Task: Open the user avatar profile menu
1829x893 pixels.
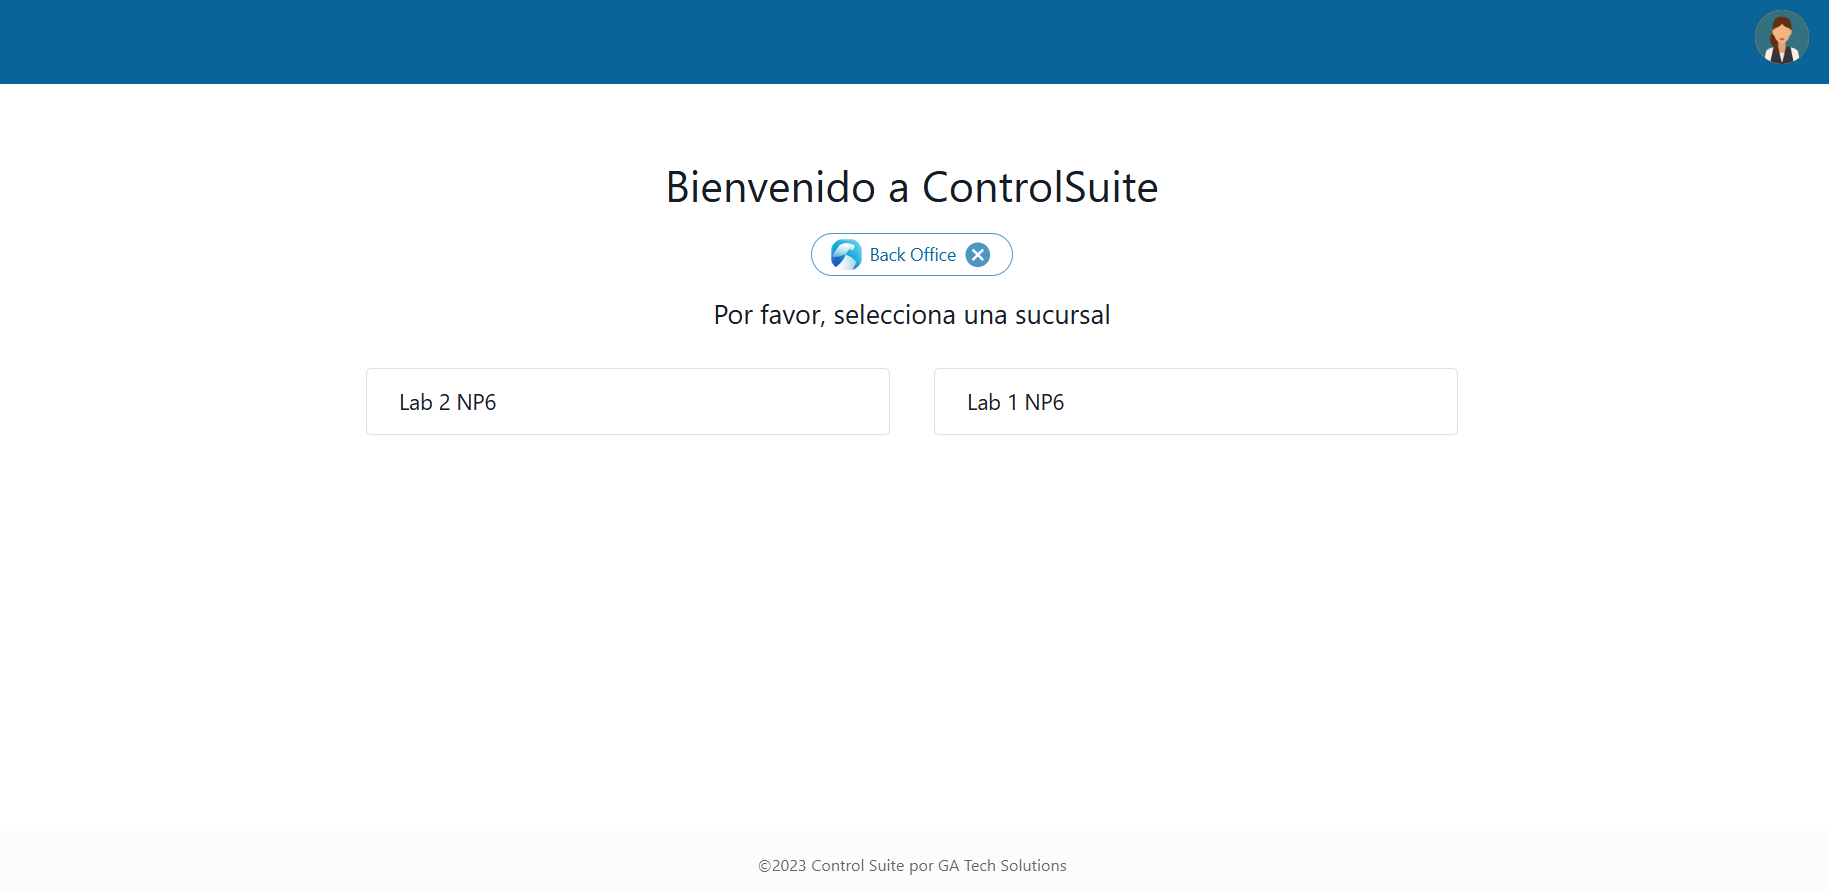Action: coord(1781,38)
